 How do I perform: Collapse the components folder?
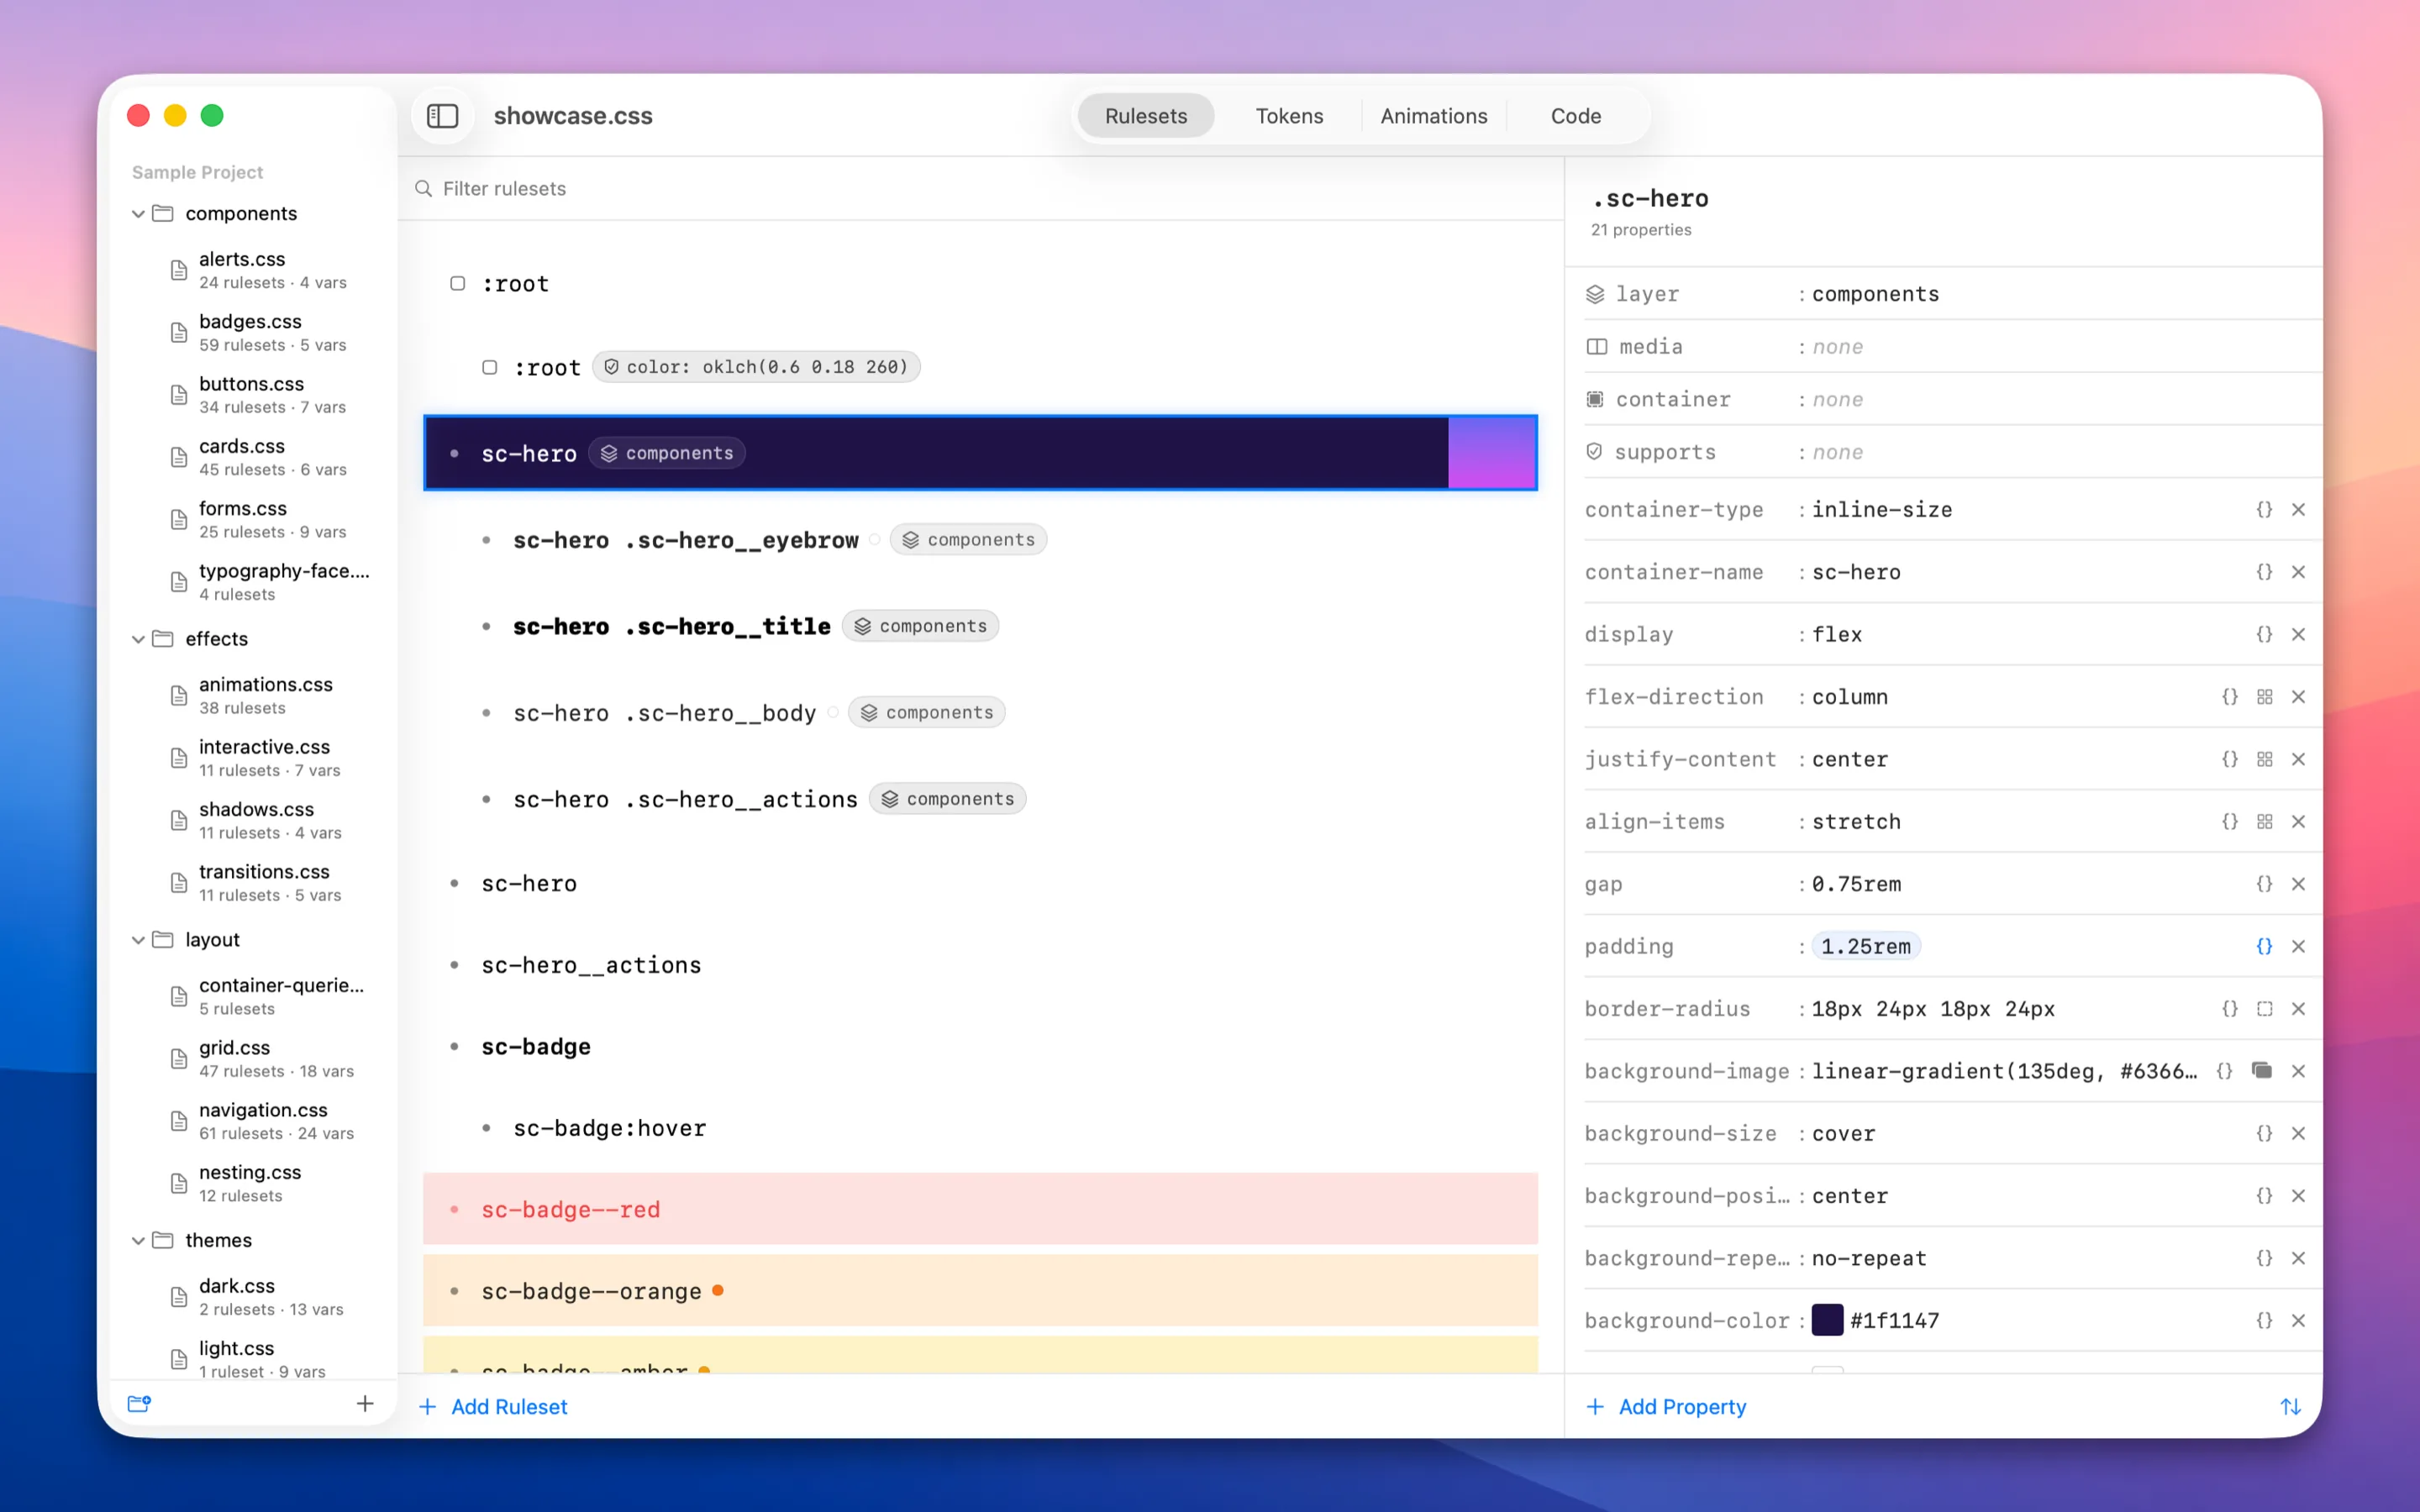[x=138, y=214]
